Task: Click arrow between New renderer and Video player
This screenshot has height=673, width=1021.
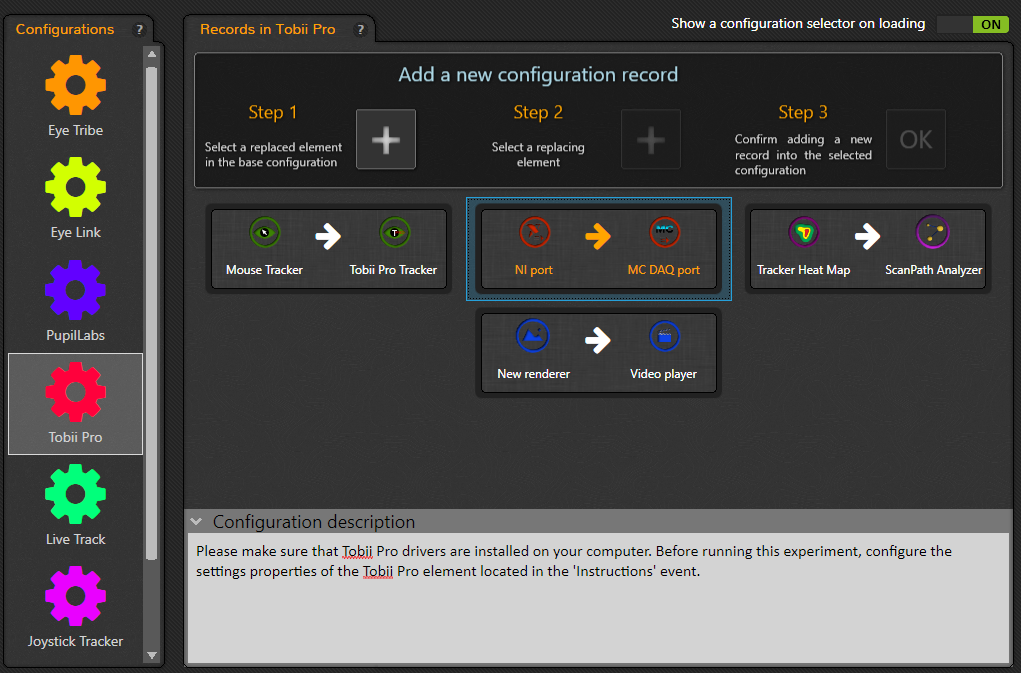Action: pyautogui.click(x=598, y=340)
